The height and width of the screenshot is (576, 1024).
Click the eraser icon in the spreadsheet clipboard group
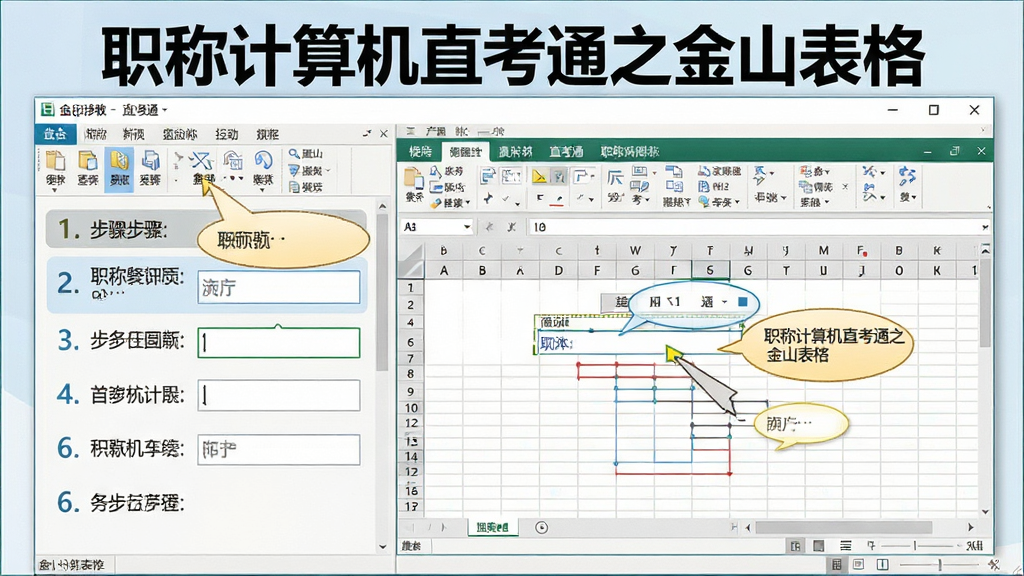pos(436,203)
